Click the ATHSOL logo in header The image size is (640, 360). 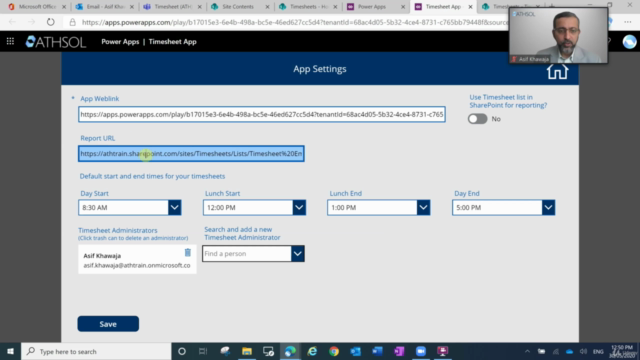point(56,42)
